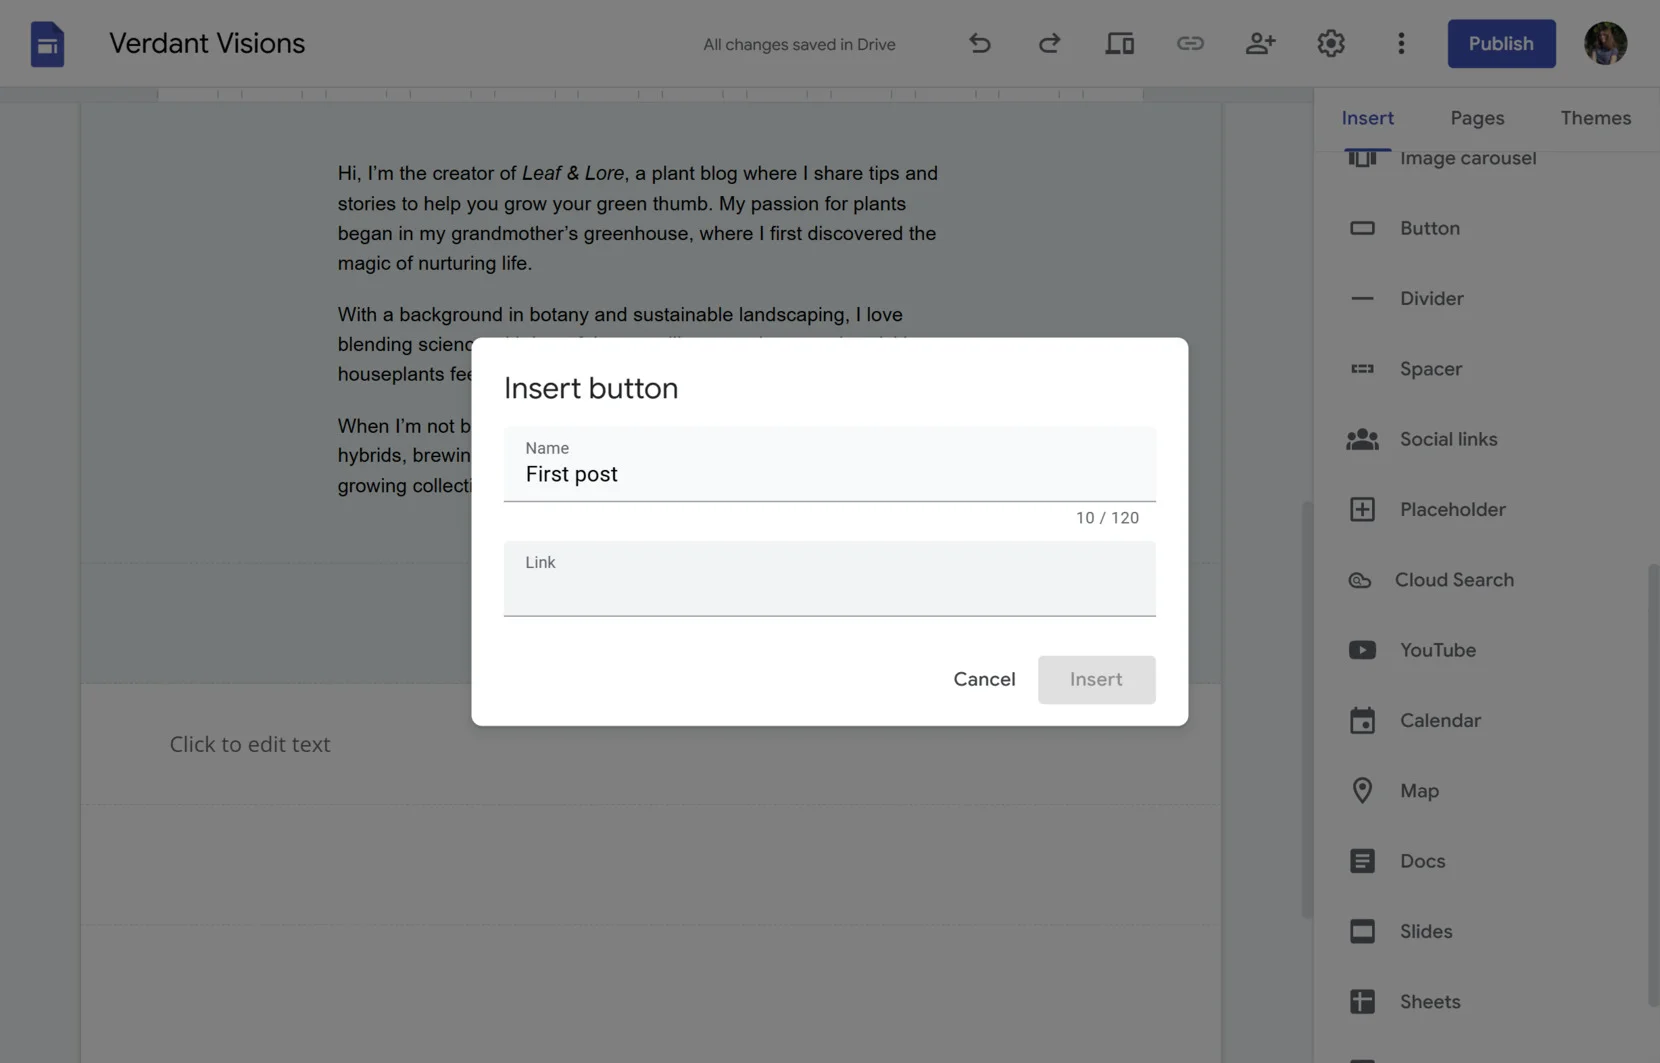Switch to the Pages tab
1660x1063 pixels.
coord(1477,118)
